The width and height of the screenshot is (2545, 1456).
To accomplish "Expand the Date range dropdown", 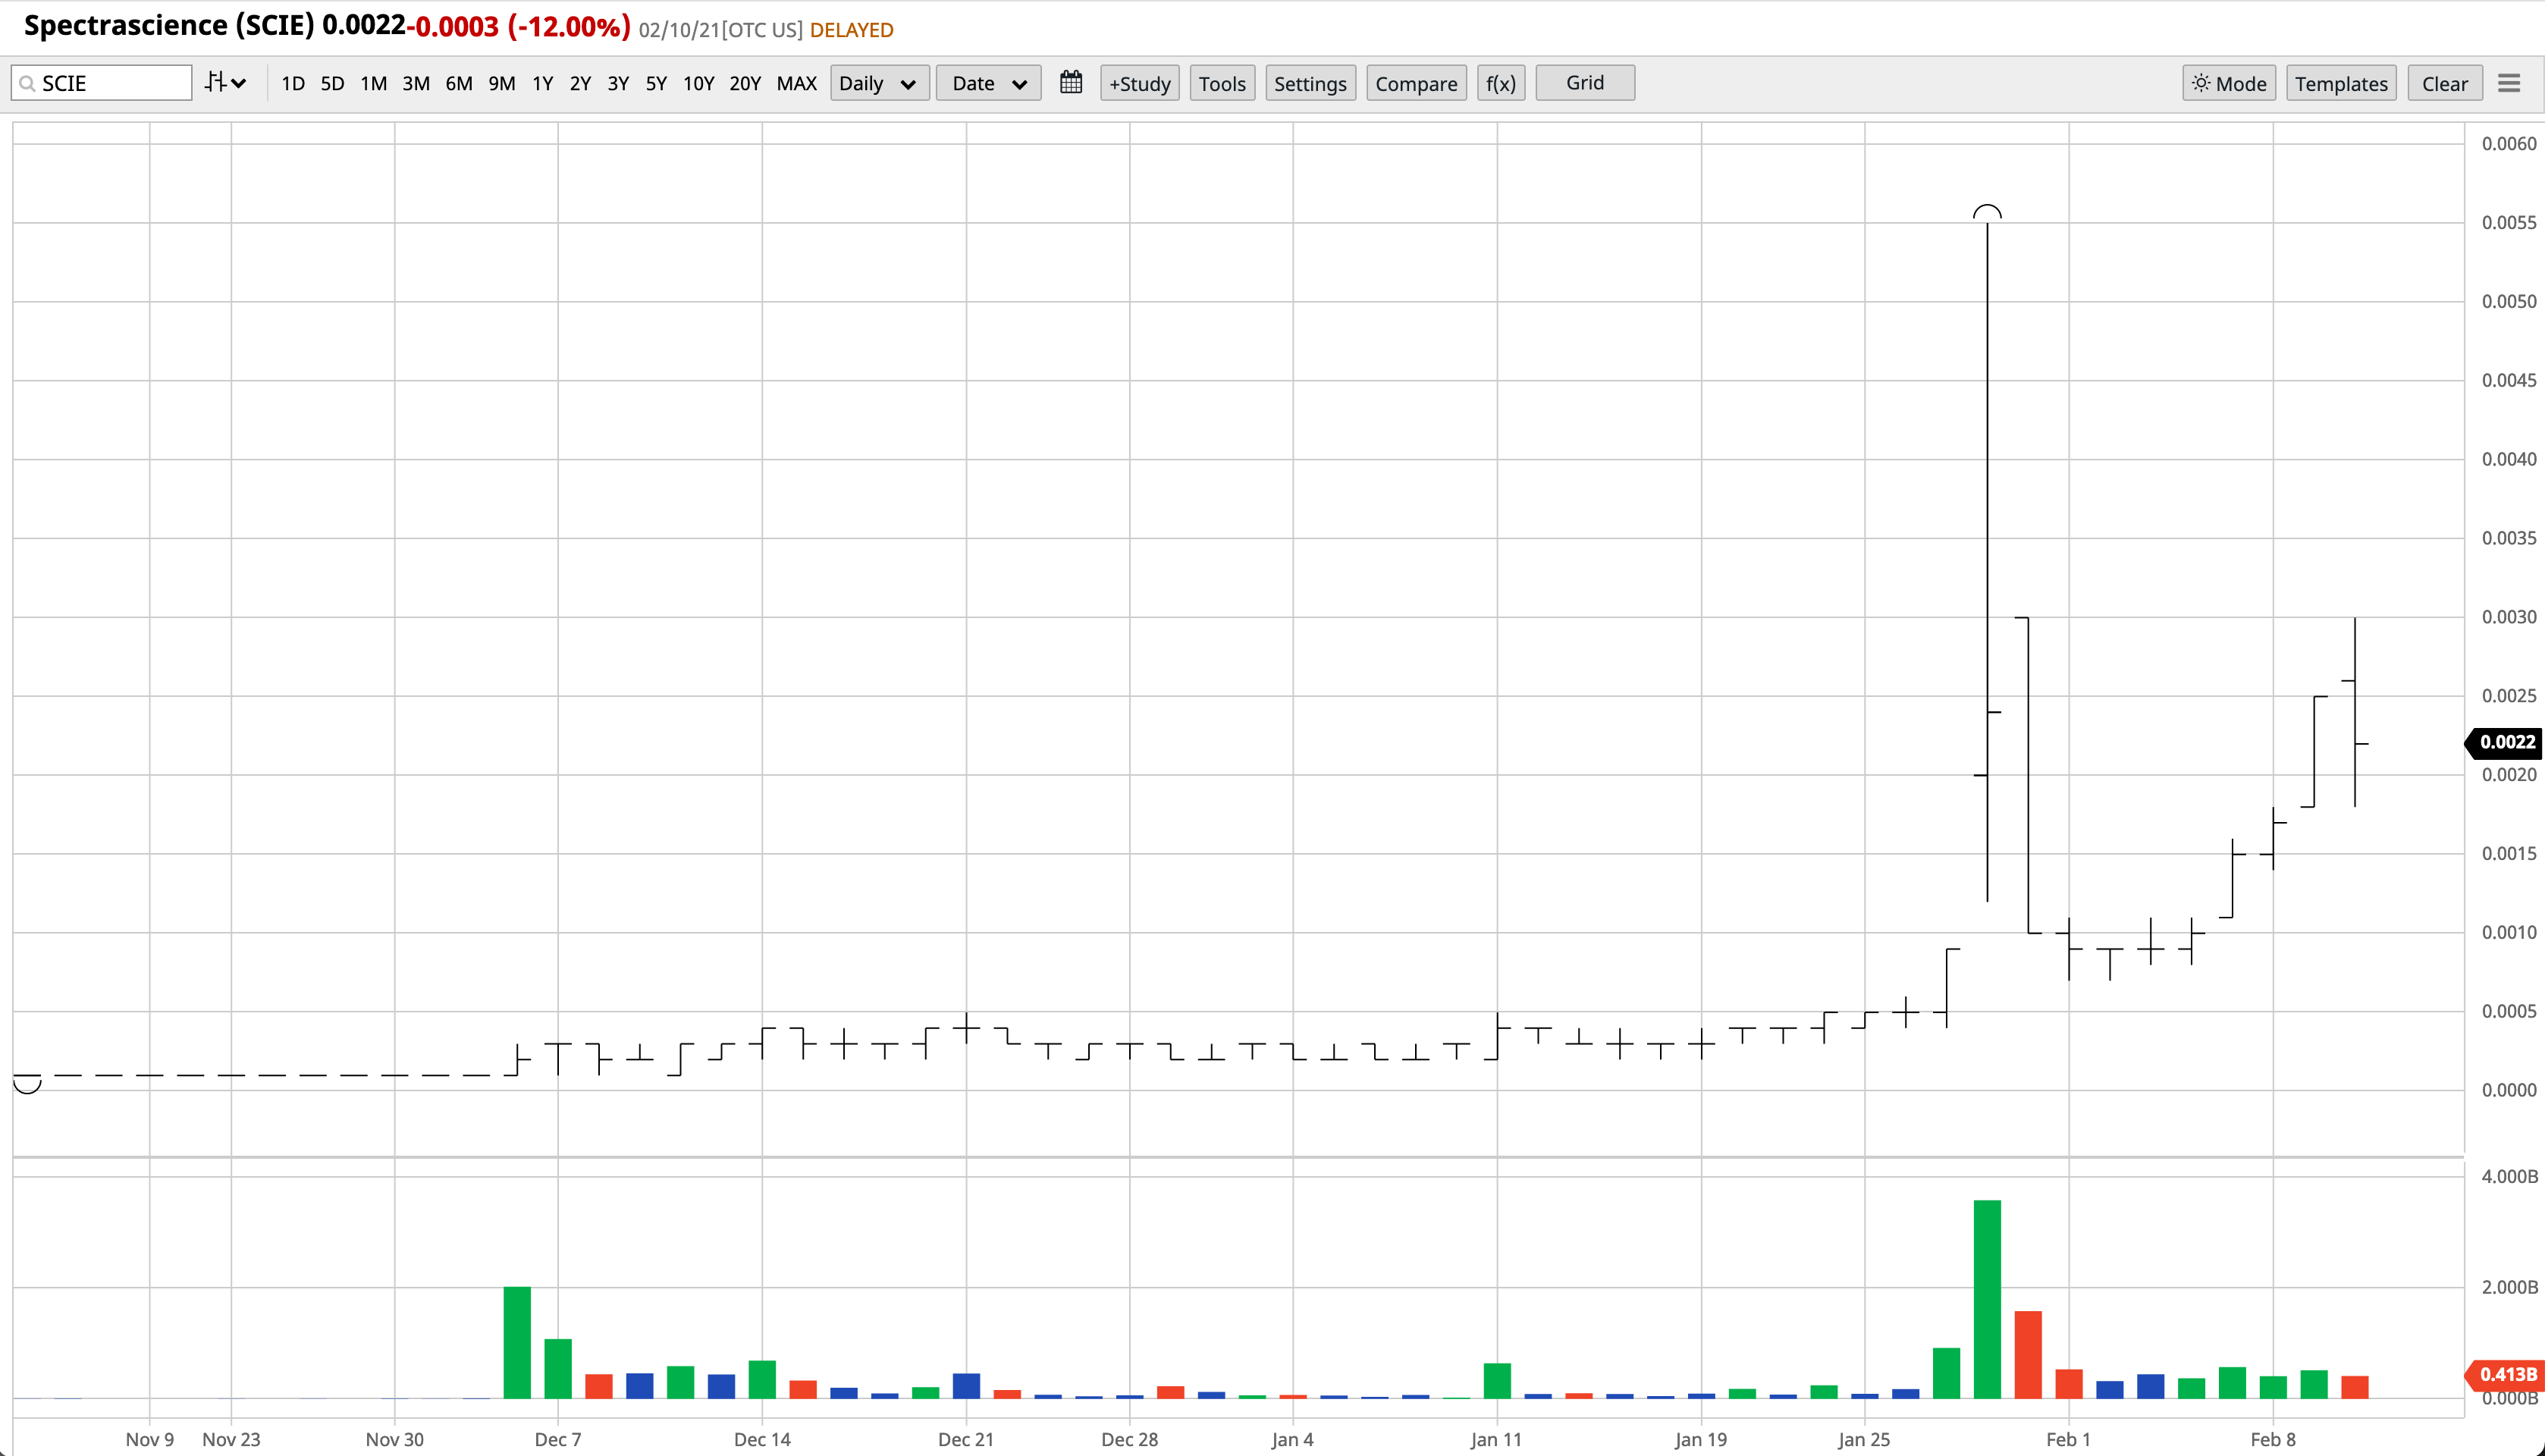I will point(988,83).
